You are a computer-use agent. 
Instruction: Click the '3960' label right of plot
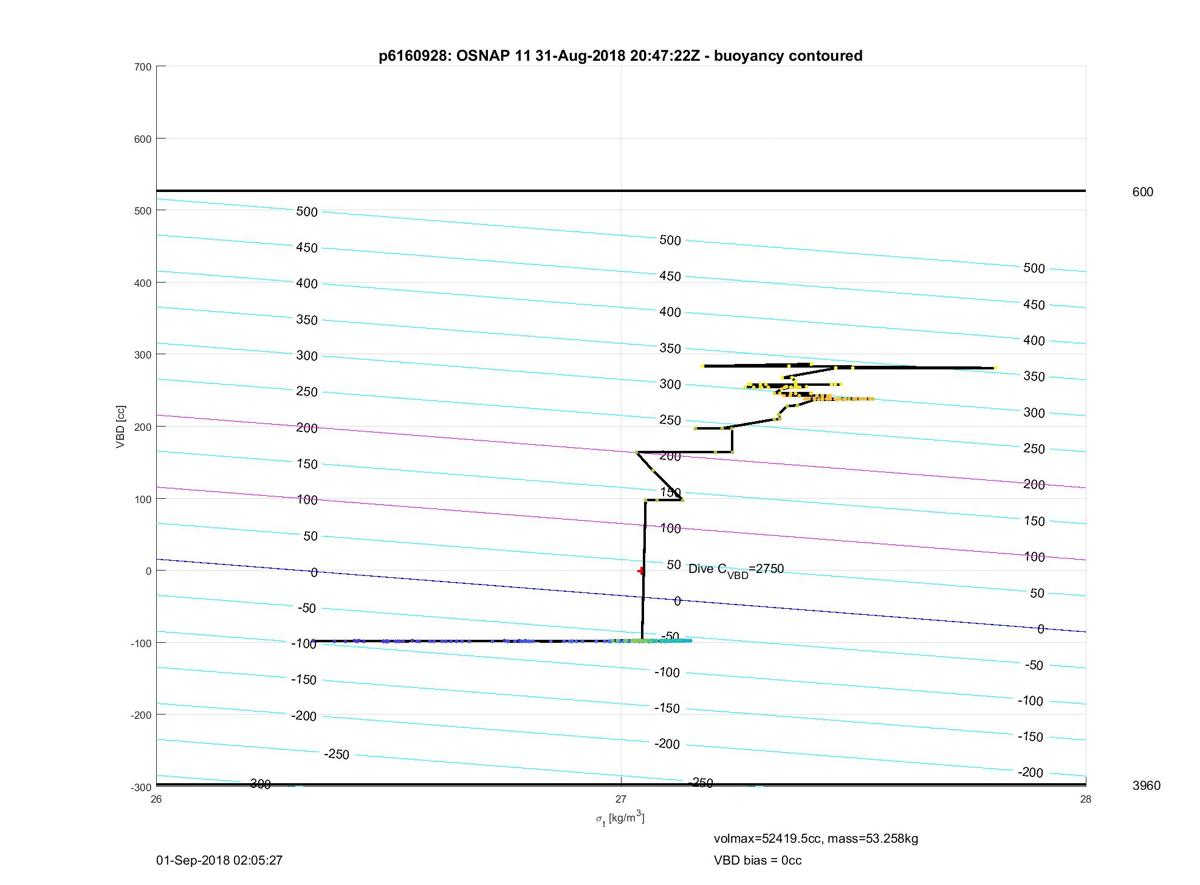1146,786
